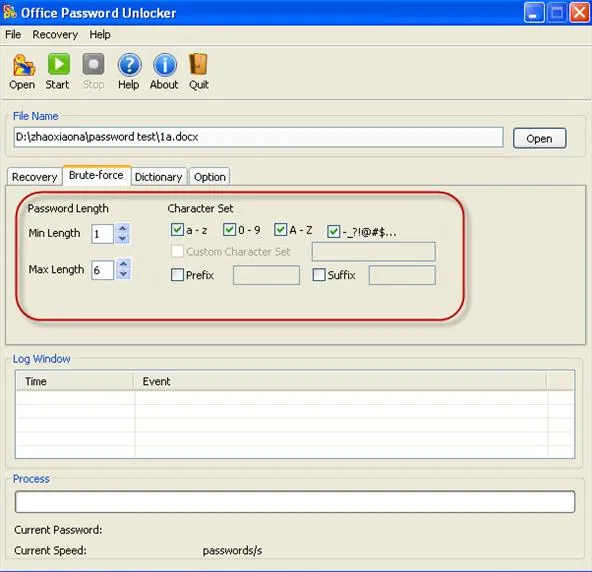The height and width of the screenshot is (572, 592).
Task: Click the Open folder toolbar icon
Action: (23, 65)
